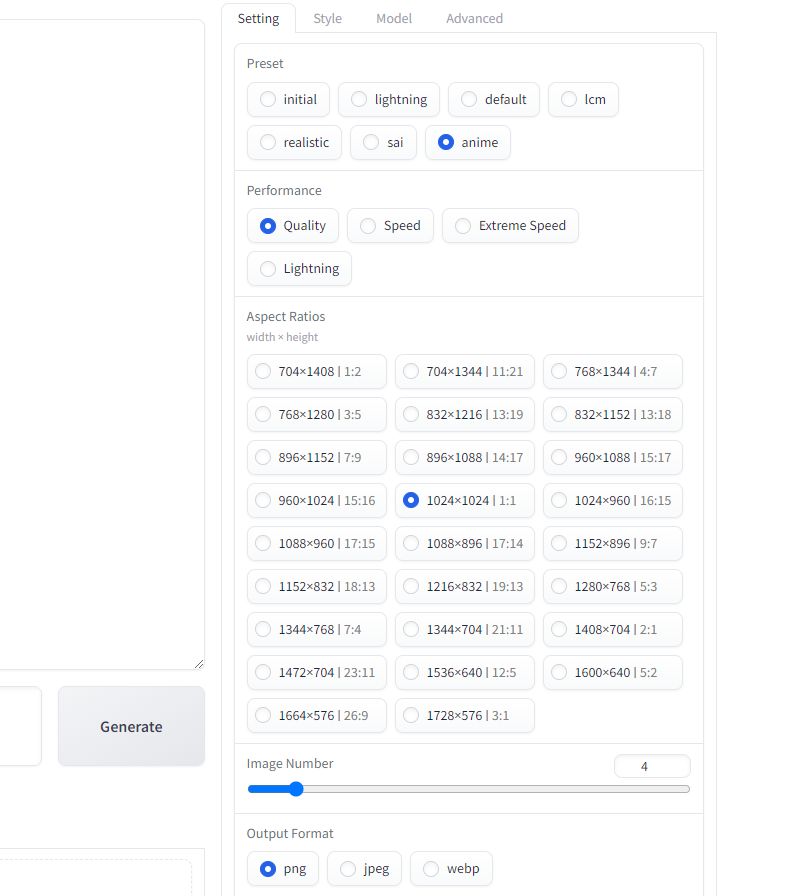Select the anime preset
The image size is (785, 896).
click(x=468, y=142)
